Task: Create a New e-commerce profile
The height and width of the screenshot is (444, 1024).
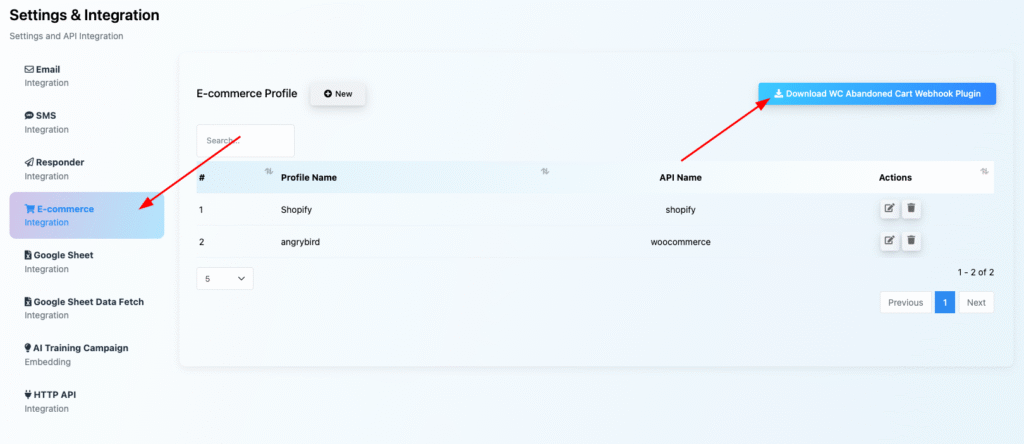Action: coord(338,93)
